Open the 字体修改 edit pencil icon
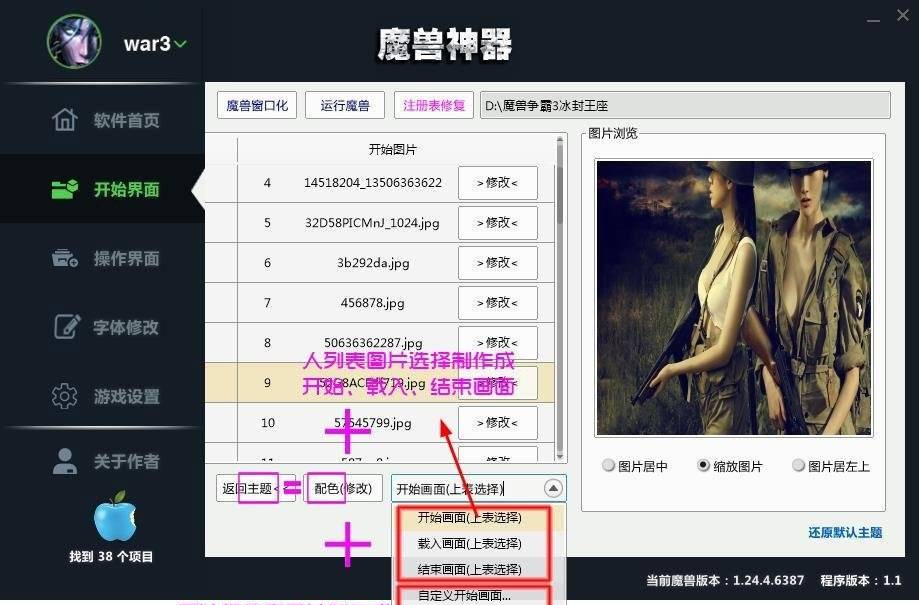The height and width of the screenshot is (605, 919). pos(67,327)
